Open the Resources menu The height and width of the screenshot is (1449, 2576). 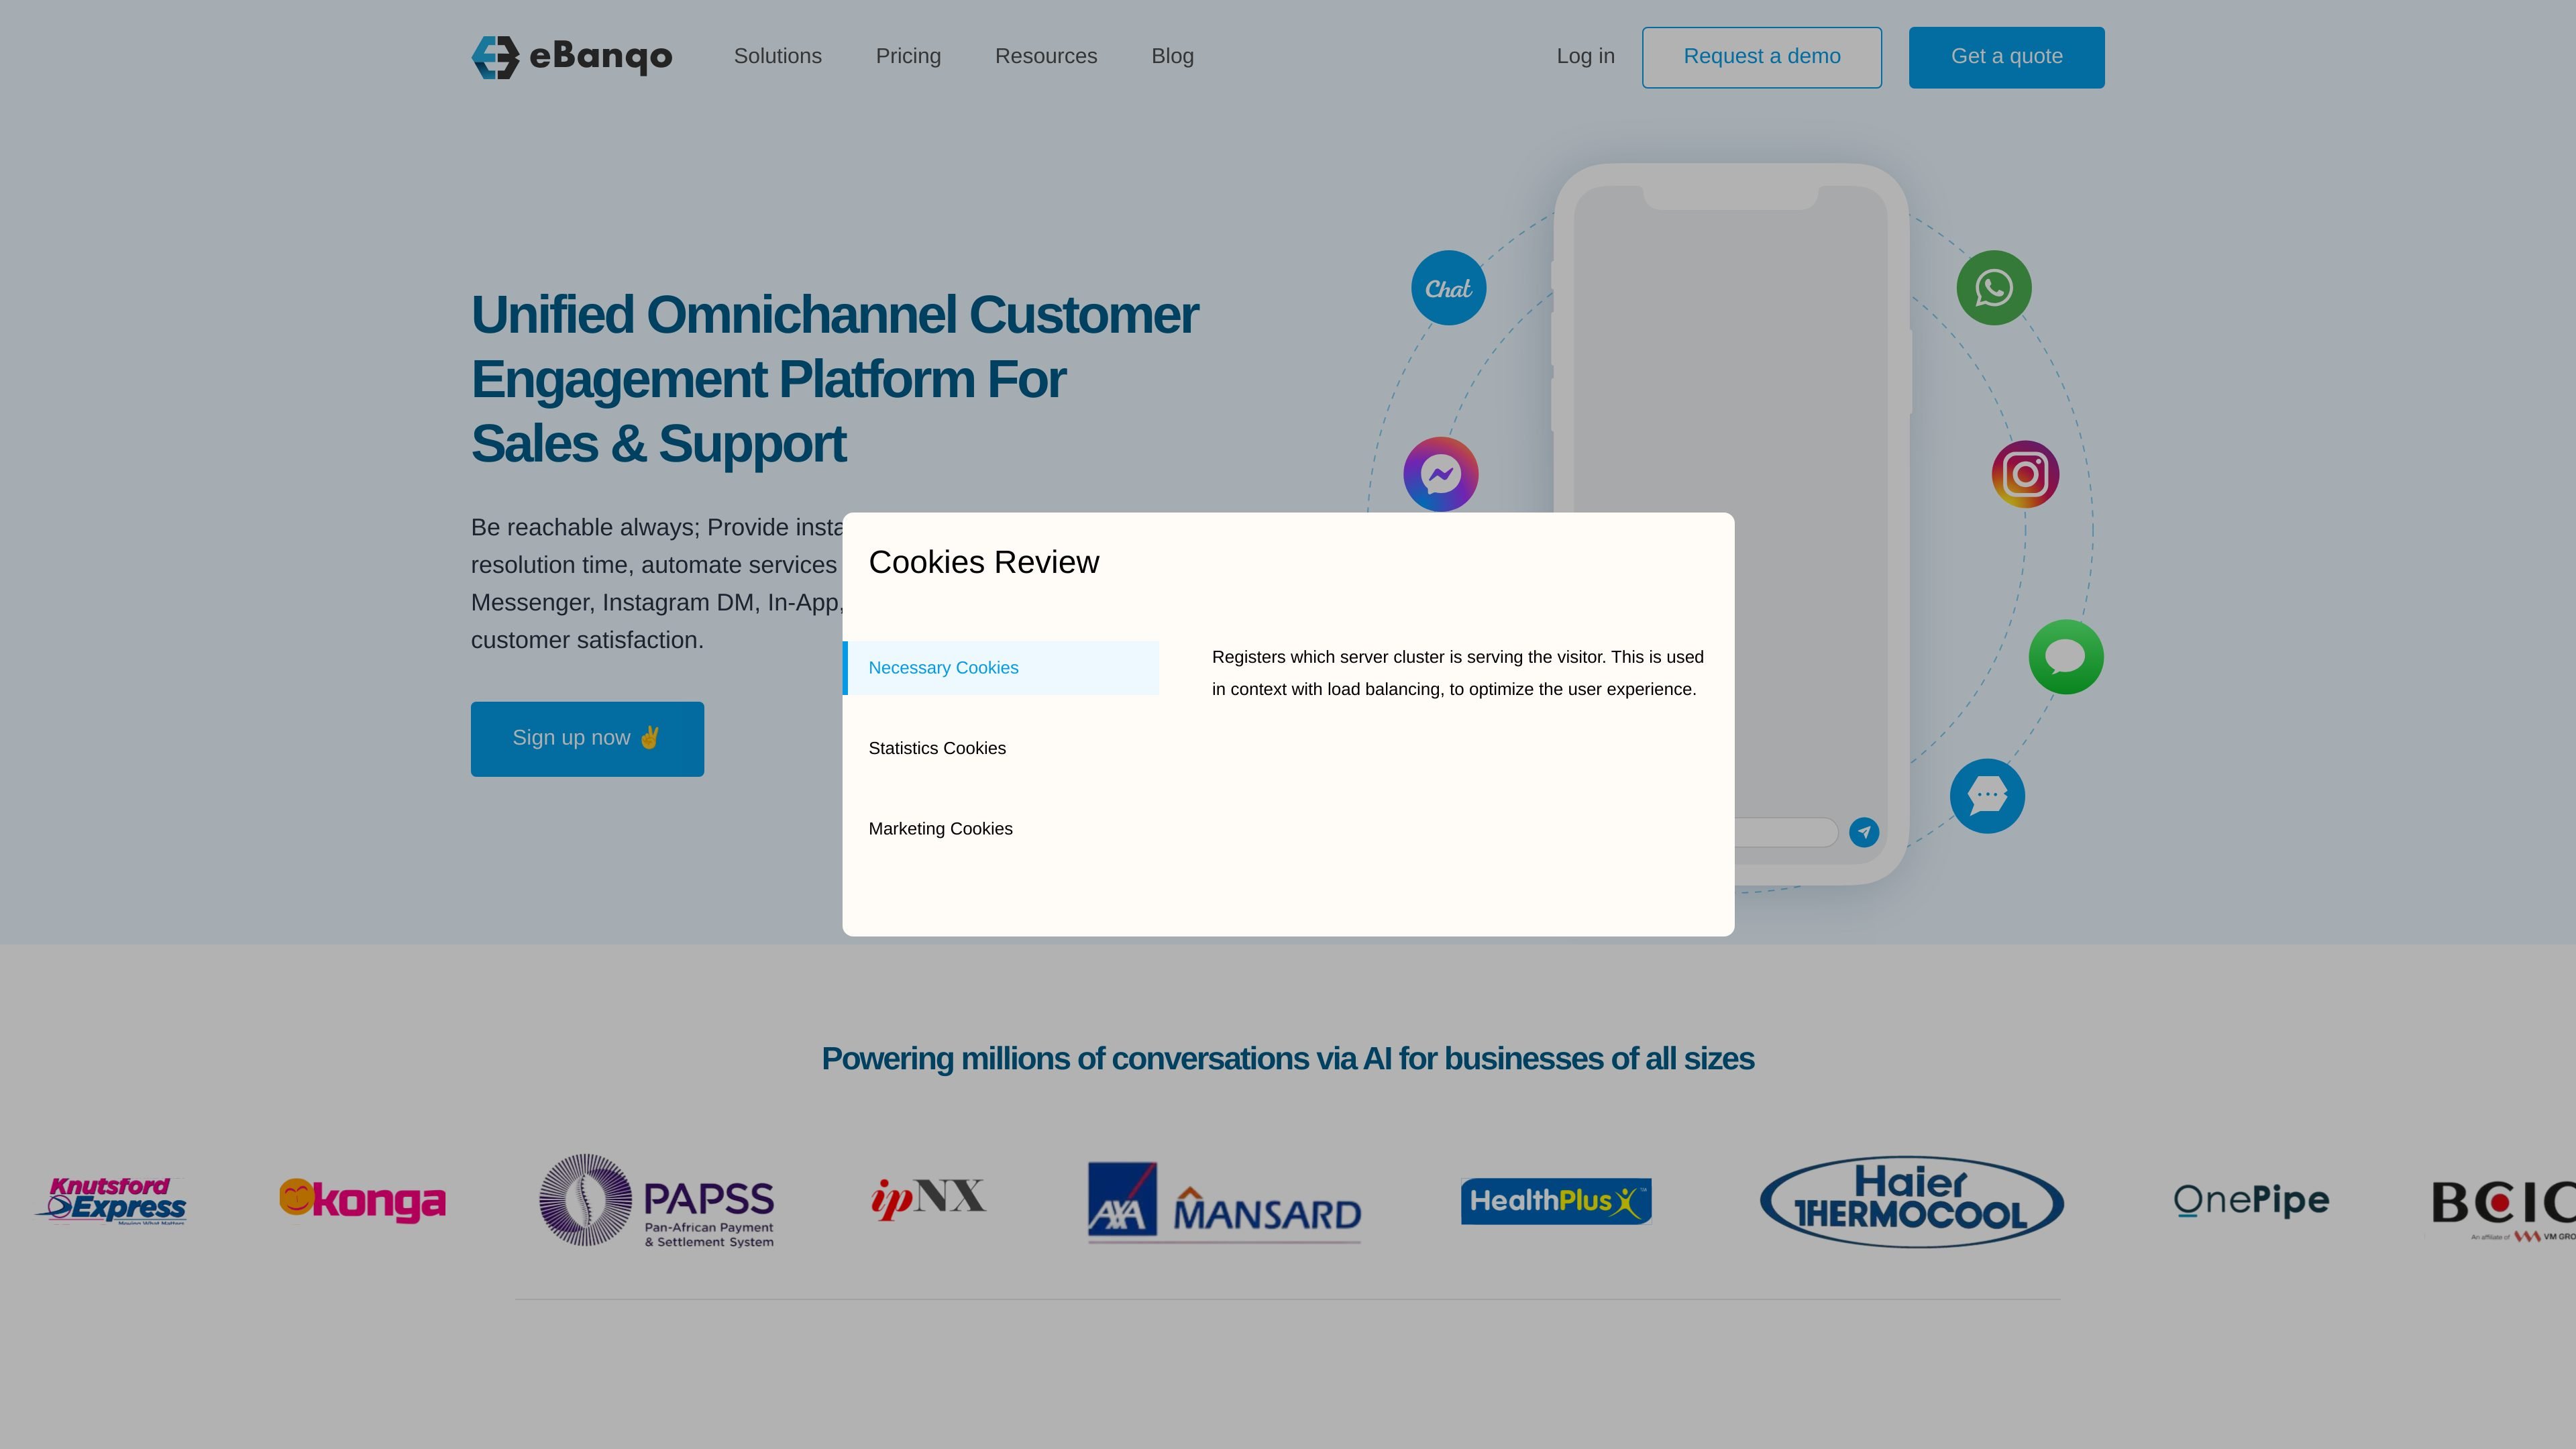click(1046, 56)
